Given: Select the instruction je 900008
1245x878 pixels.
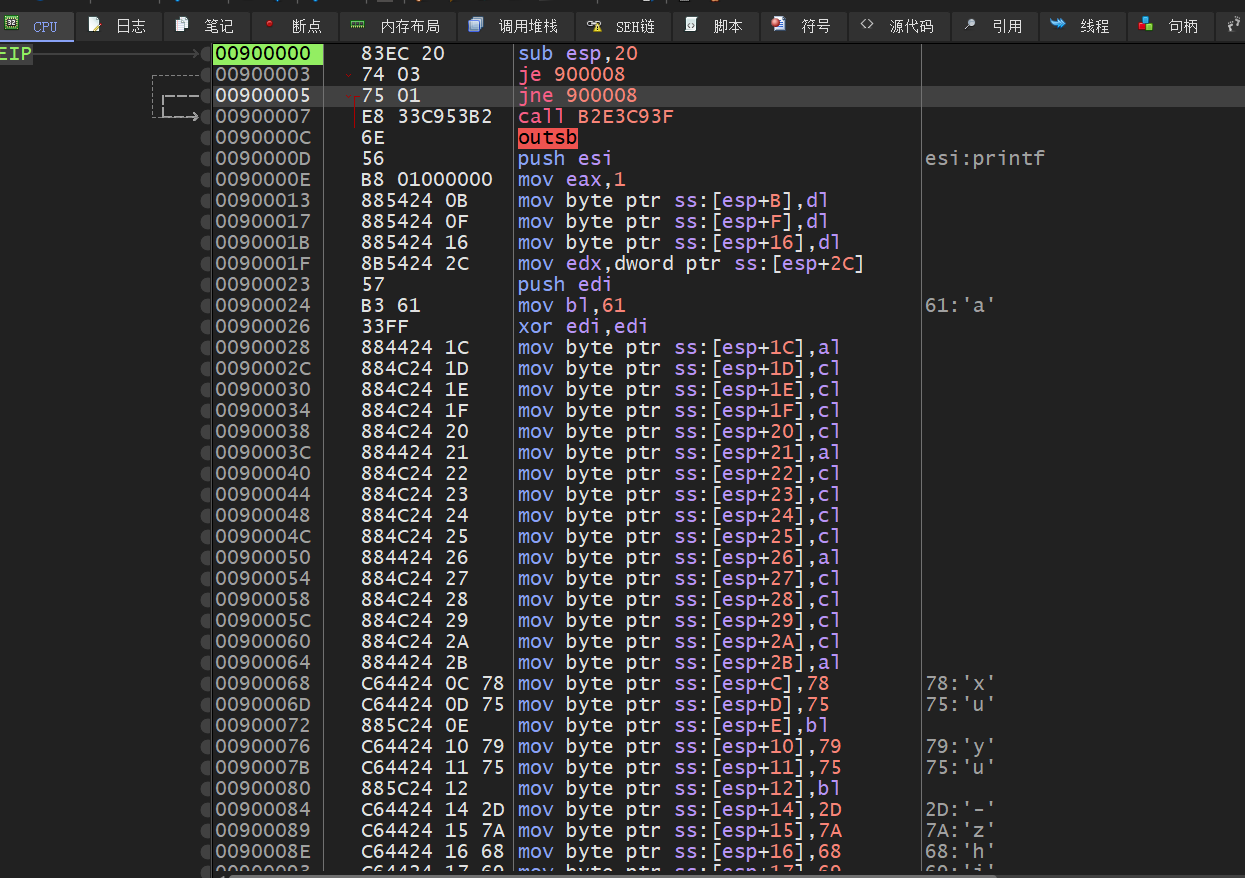Looking at the screenshot, I should [x=571, y=74].
